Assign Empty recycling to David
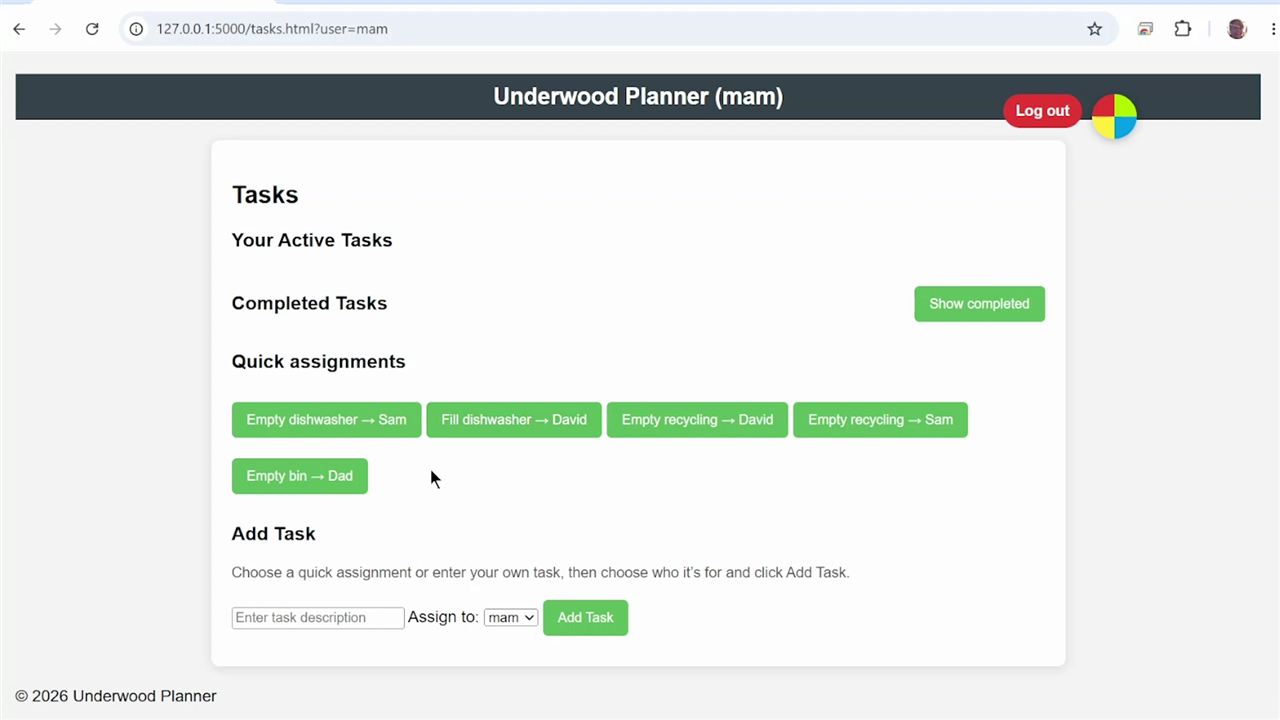This screenshot has width=1280, height=720. [697, 420]
